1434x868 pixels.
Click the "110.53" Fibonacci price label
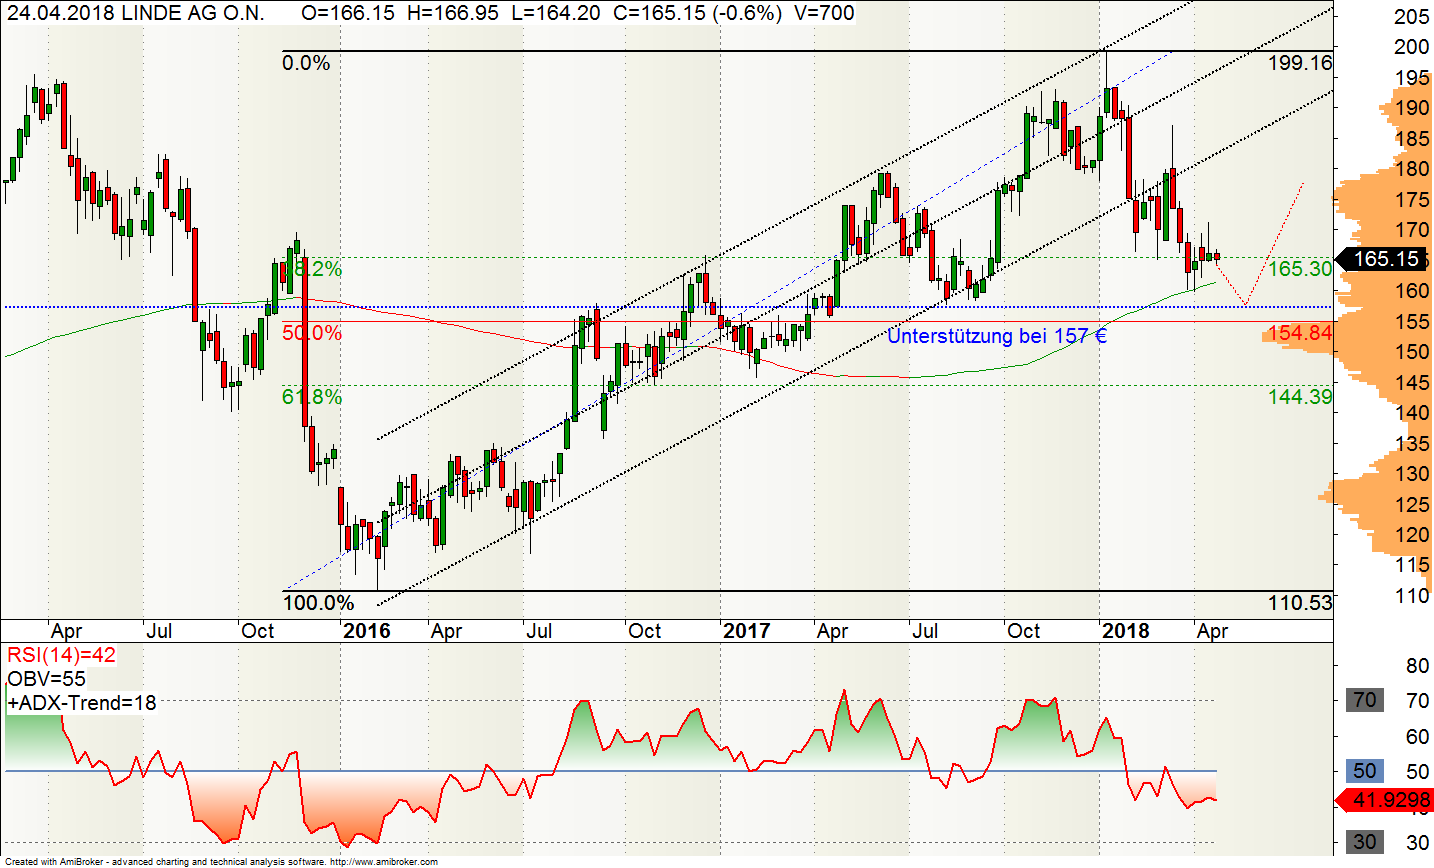tap(1300, 603)
